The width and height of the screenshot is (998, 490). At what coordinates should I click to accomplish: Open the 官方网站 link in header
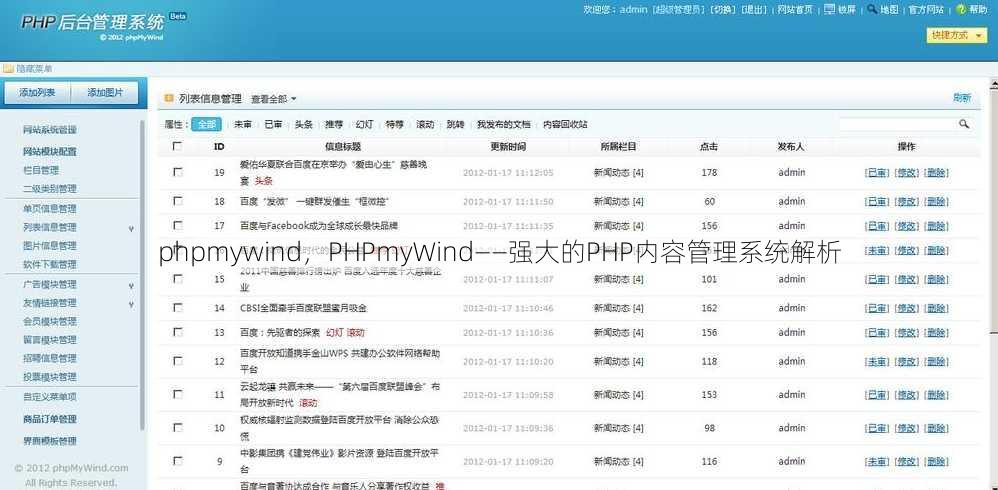click(x=926, y=10)
